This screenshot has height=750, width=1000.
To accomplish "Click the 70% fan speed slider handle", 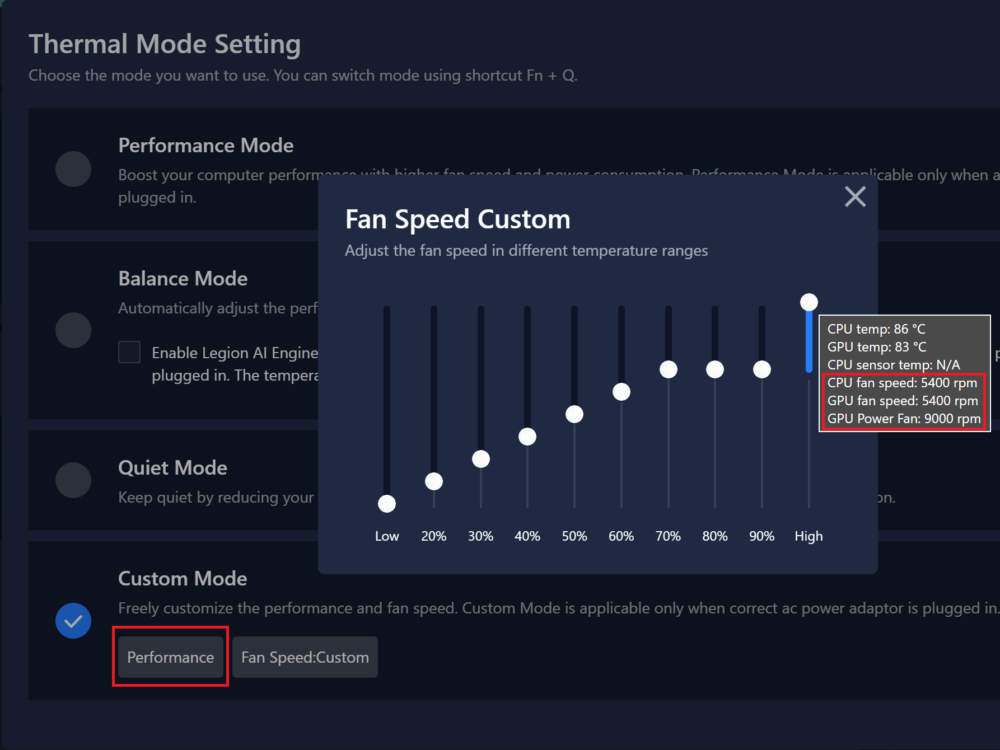I will pos(668,369).
